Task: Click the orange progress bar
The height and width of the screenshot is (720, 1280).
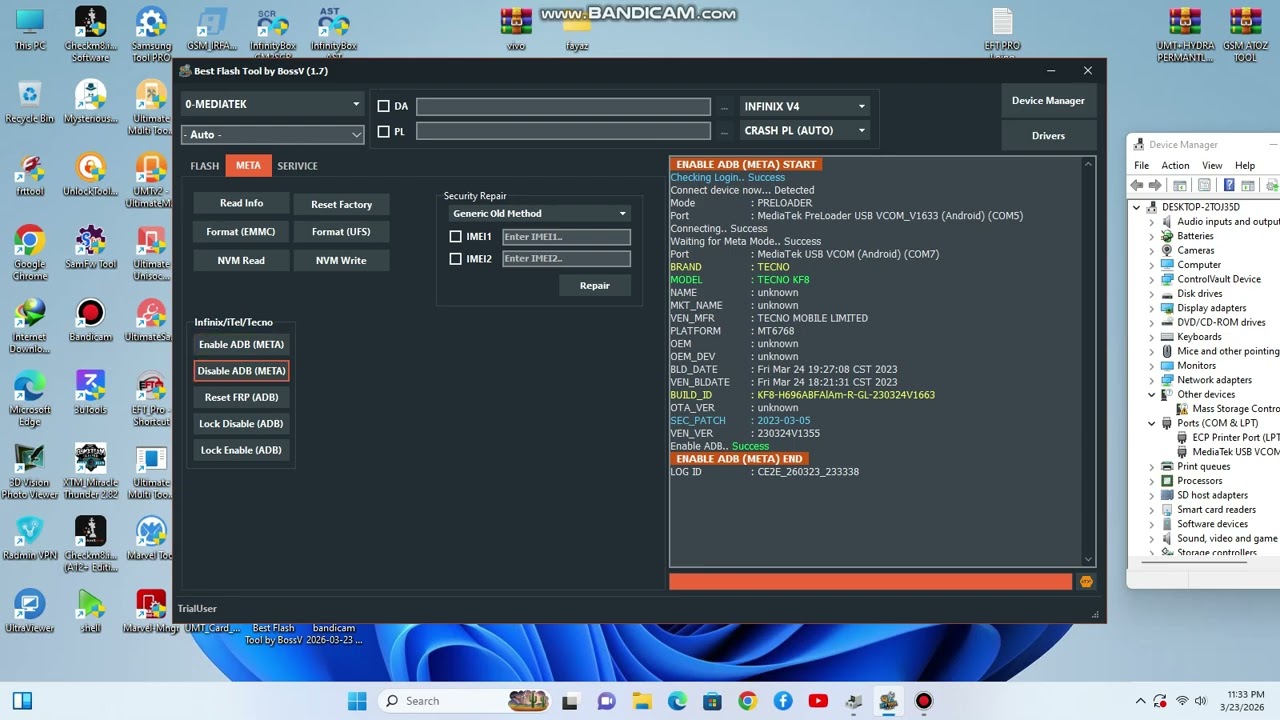Action: pos(870,582)
